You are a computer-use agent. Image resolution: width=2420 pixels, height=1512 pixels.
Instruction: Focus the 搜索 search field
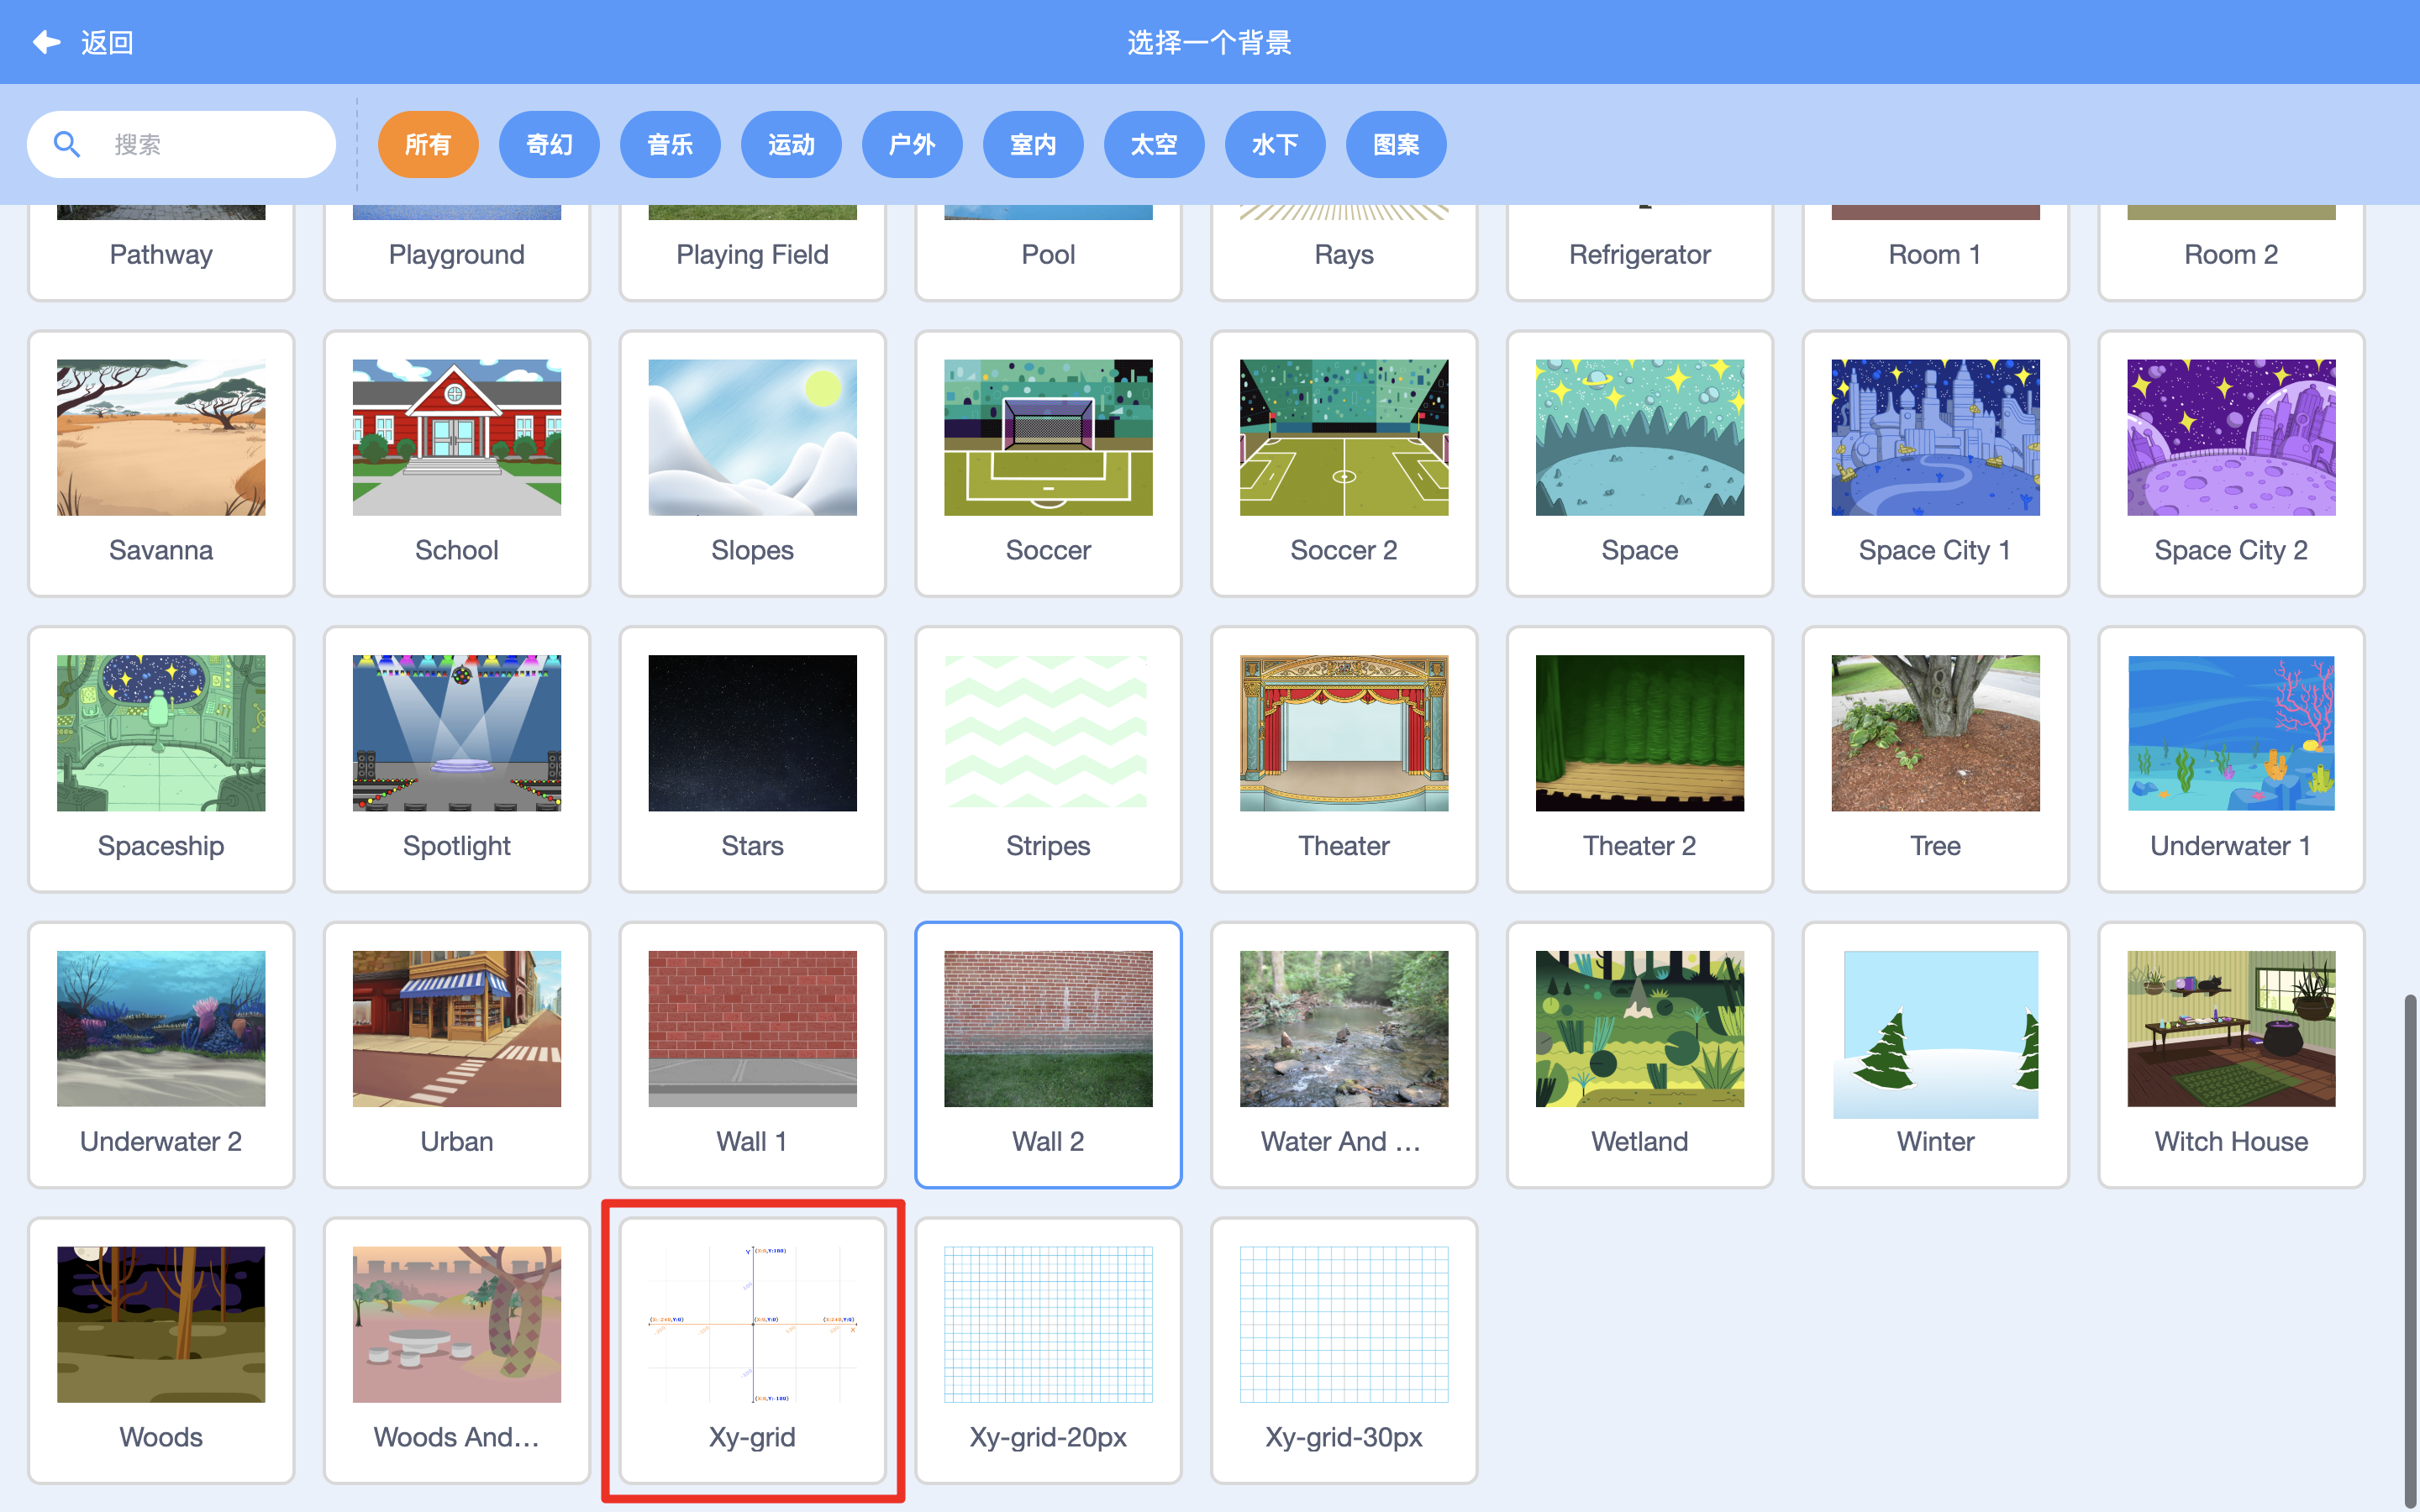[x=181, y=145]
